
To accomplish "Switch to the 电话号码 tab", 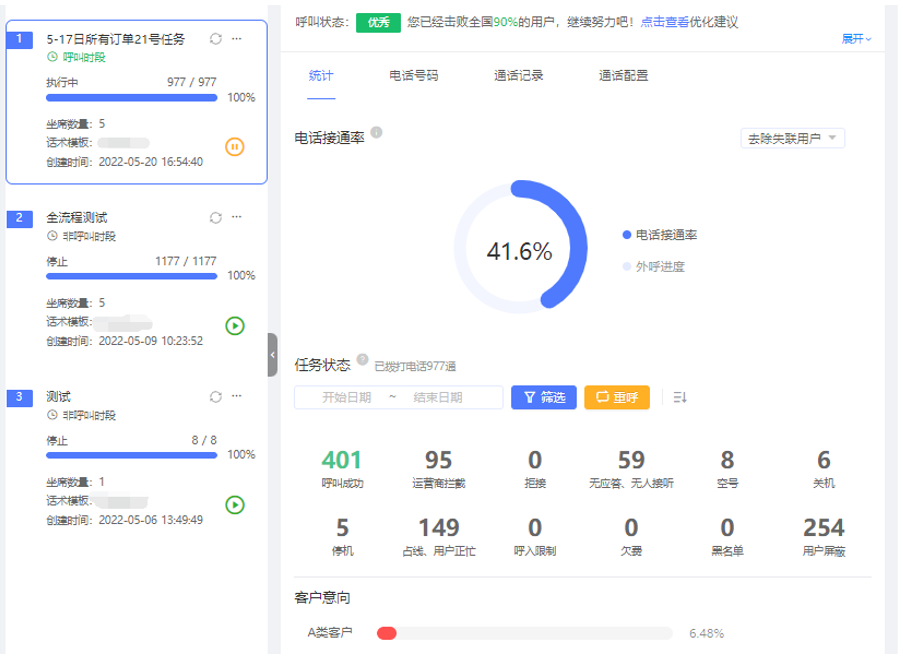I will (413, 75).
